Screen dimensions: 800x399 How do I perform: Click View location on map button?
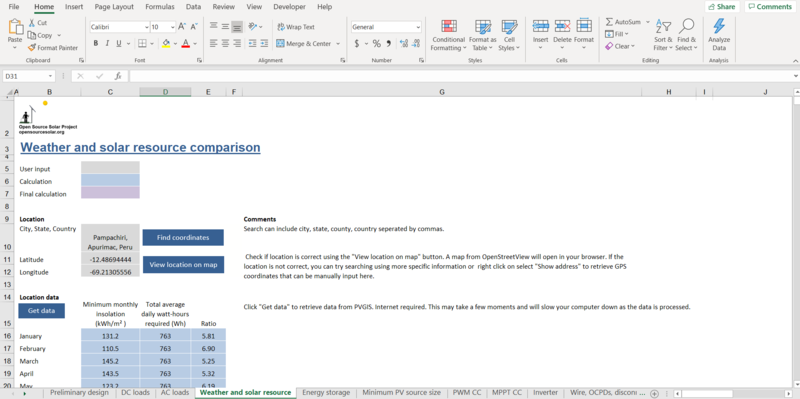(183, 264)
